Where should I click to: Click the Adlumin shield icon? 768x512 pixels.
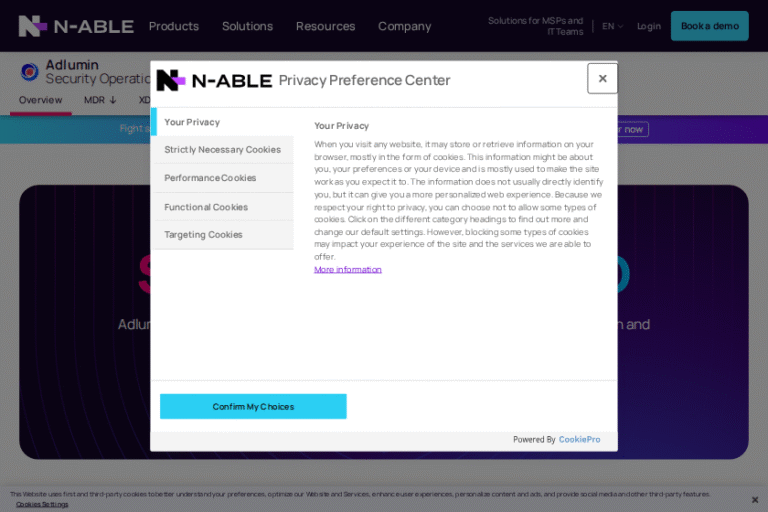pyautogui.click(x=30, y=71)
